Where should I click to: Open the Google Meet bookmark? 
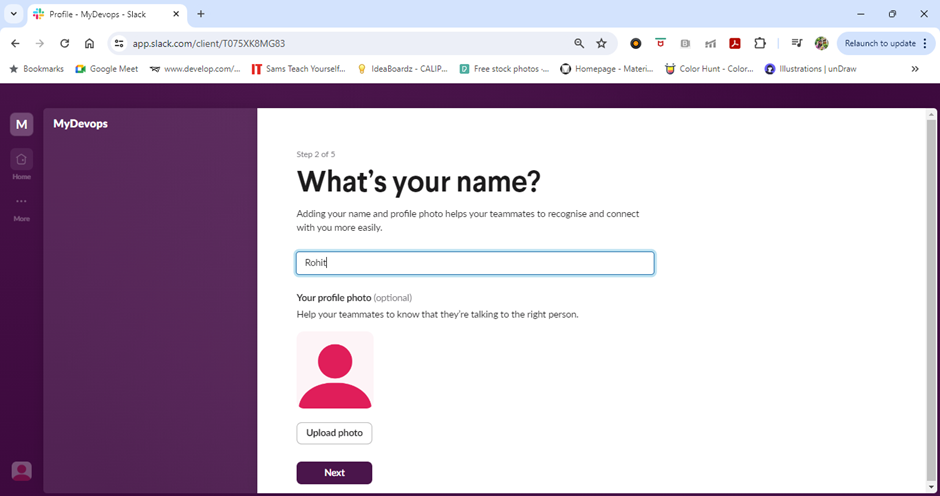click(x=107, y=69)
